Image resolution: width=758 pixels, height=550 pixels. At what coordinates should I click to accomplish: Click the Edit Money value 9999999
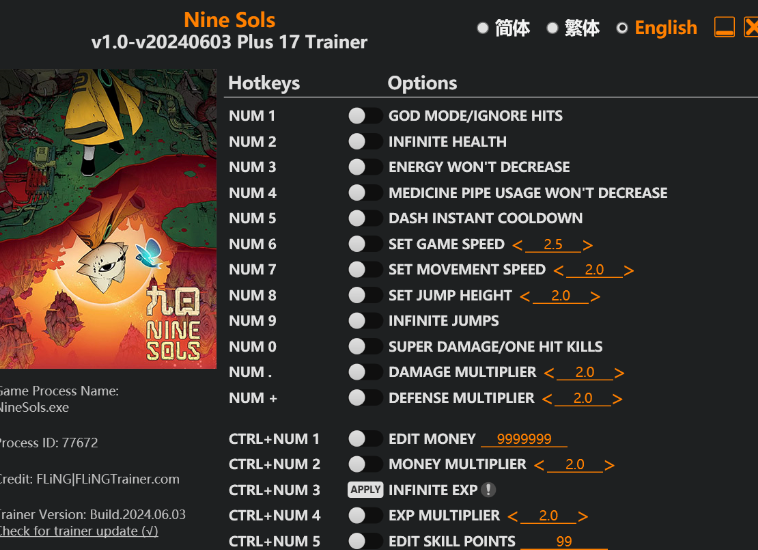coord(524,439)
